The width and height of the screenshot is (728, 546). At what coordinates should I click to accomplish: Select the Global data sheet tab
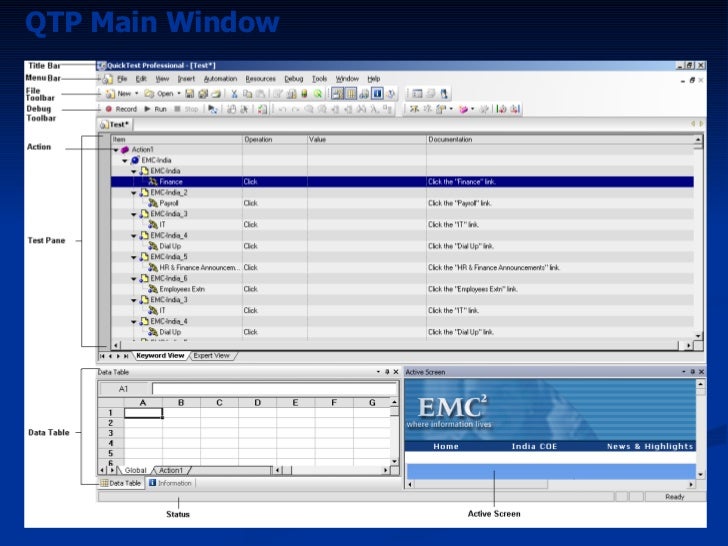point(135,470)
